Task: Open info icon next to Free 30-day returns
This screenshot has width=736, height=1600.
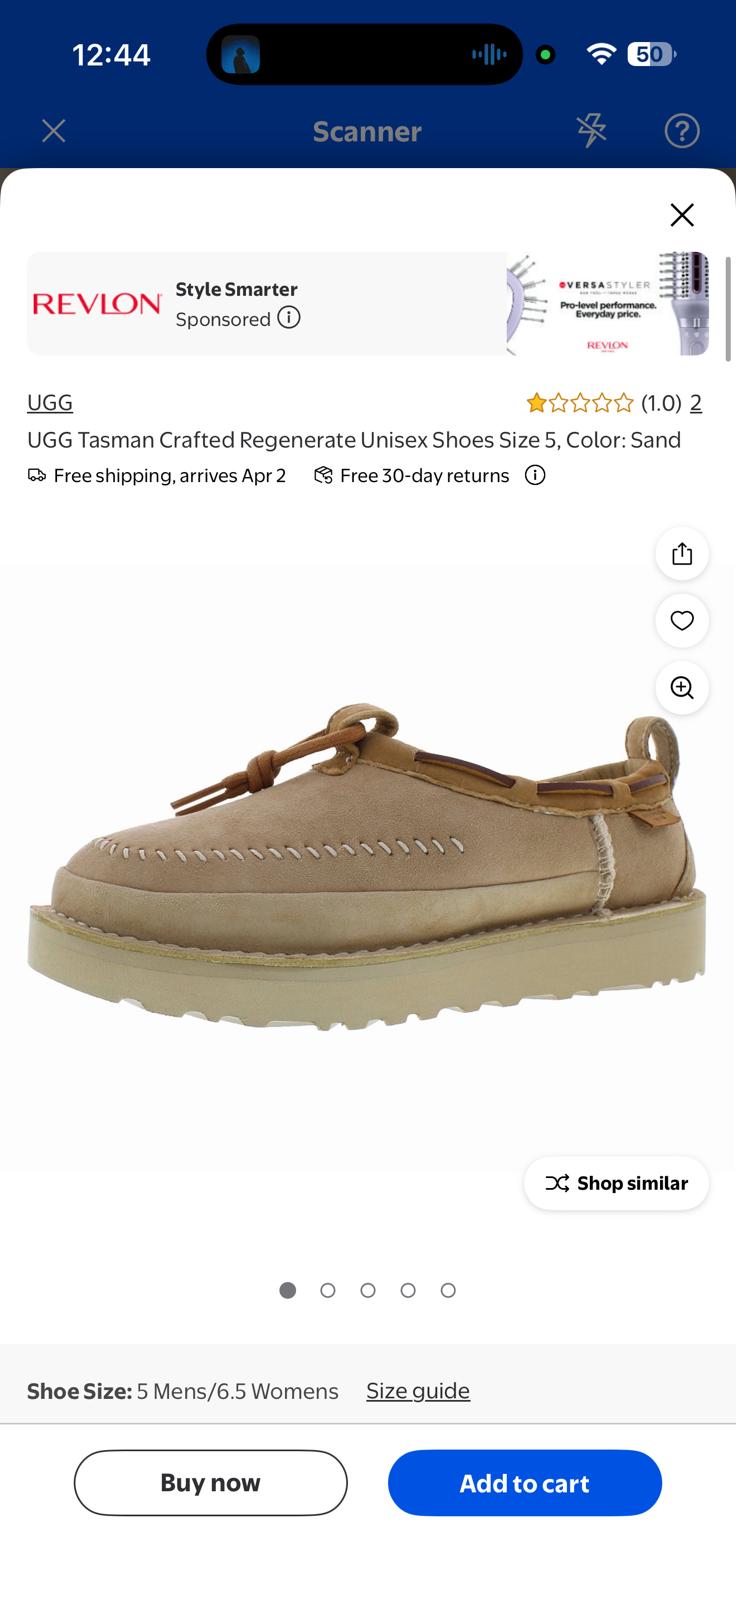Action: [x=535, y=475]
